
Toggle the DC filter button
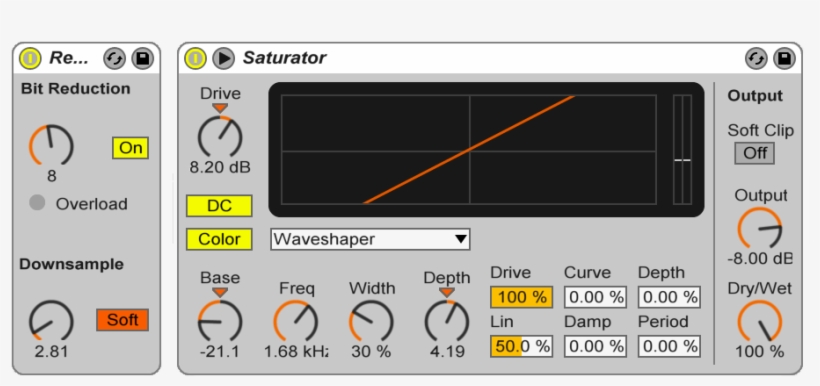[219, 206]
